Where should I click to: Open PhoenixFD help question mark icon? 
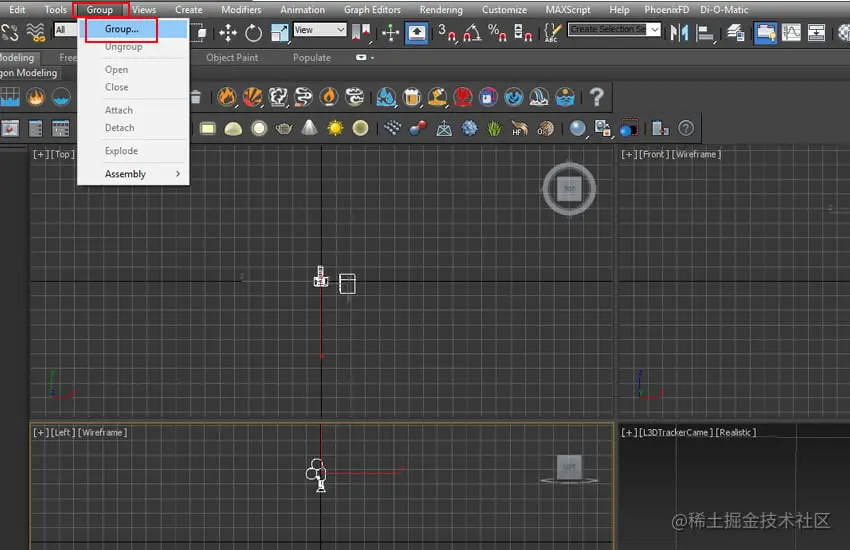[597, 97]
